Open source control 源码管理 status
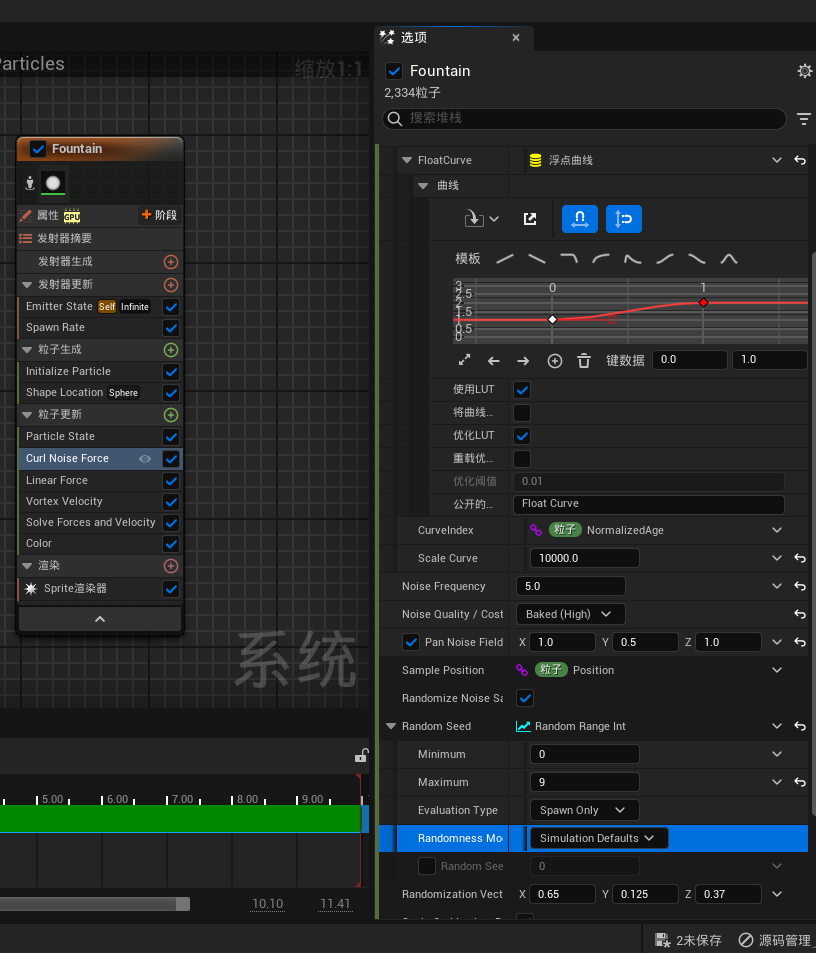816x953 pixels. click(x=775, y=940)
